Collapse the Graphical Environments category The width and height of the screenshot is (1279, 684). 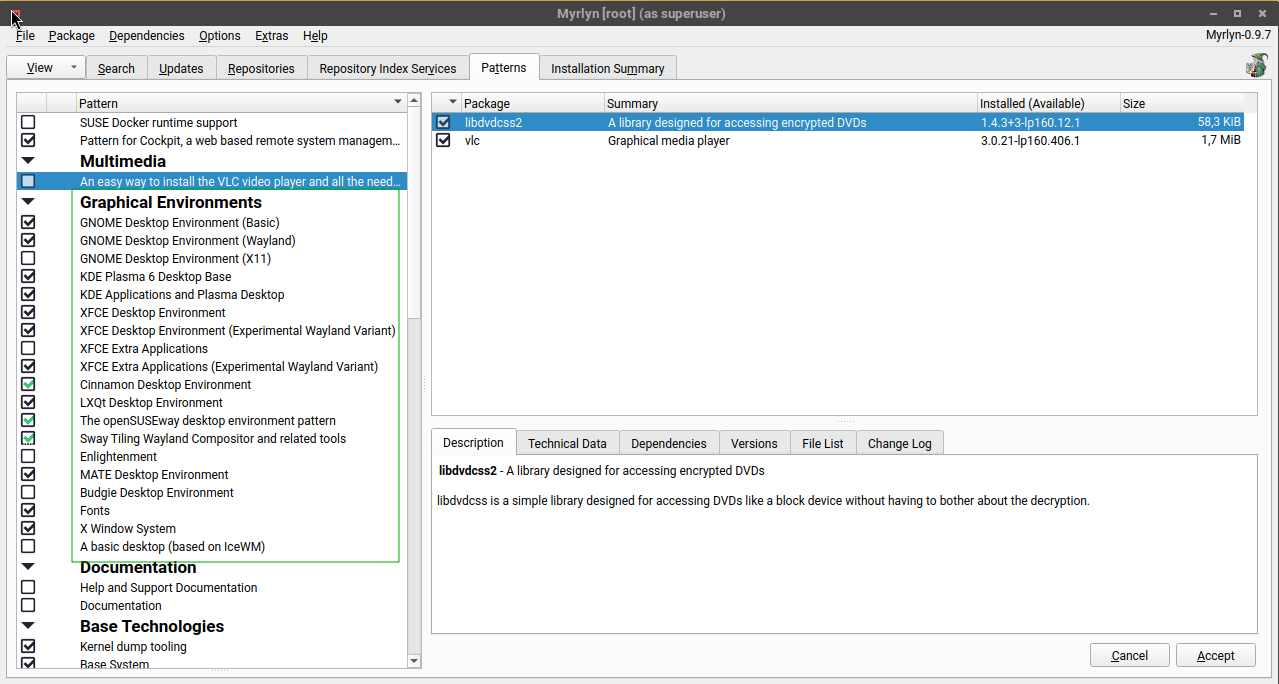pyautogui.click(x=28, y=202)
